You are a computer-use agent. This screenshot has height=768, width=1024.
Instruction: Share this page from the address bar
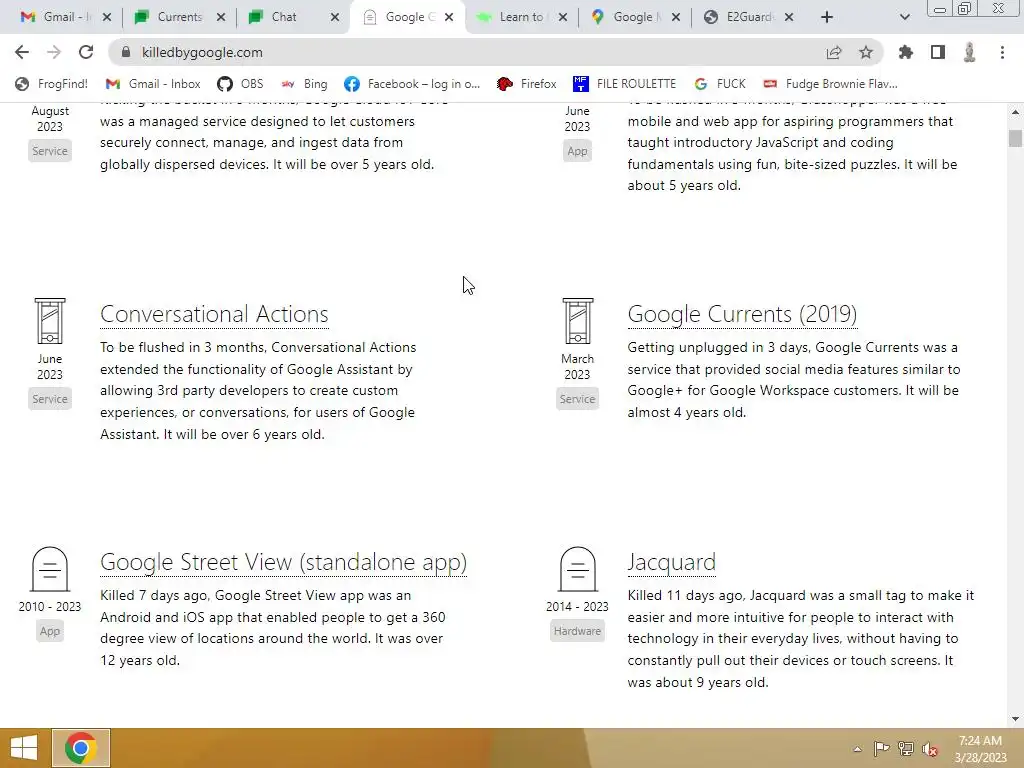(x=834, y=52)
